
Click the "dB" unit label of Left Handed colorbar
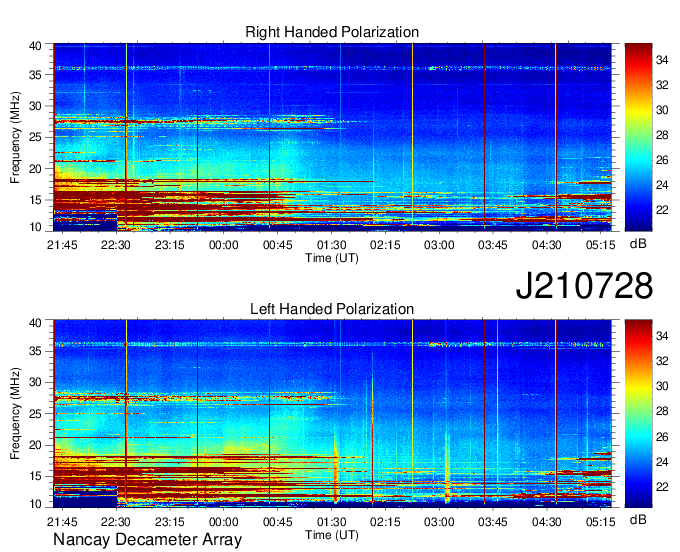638,519
